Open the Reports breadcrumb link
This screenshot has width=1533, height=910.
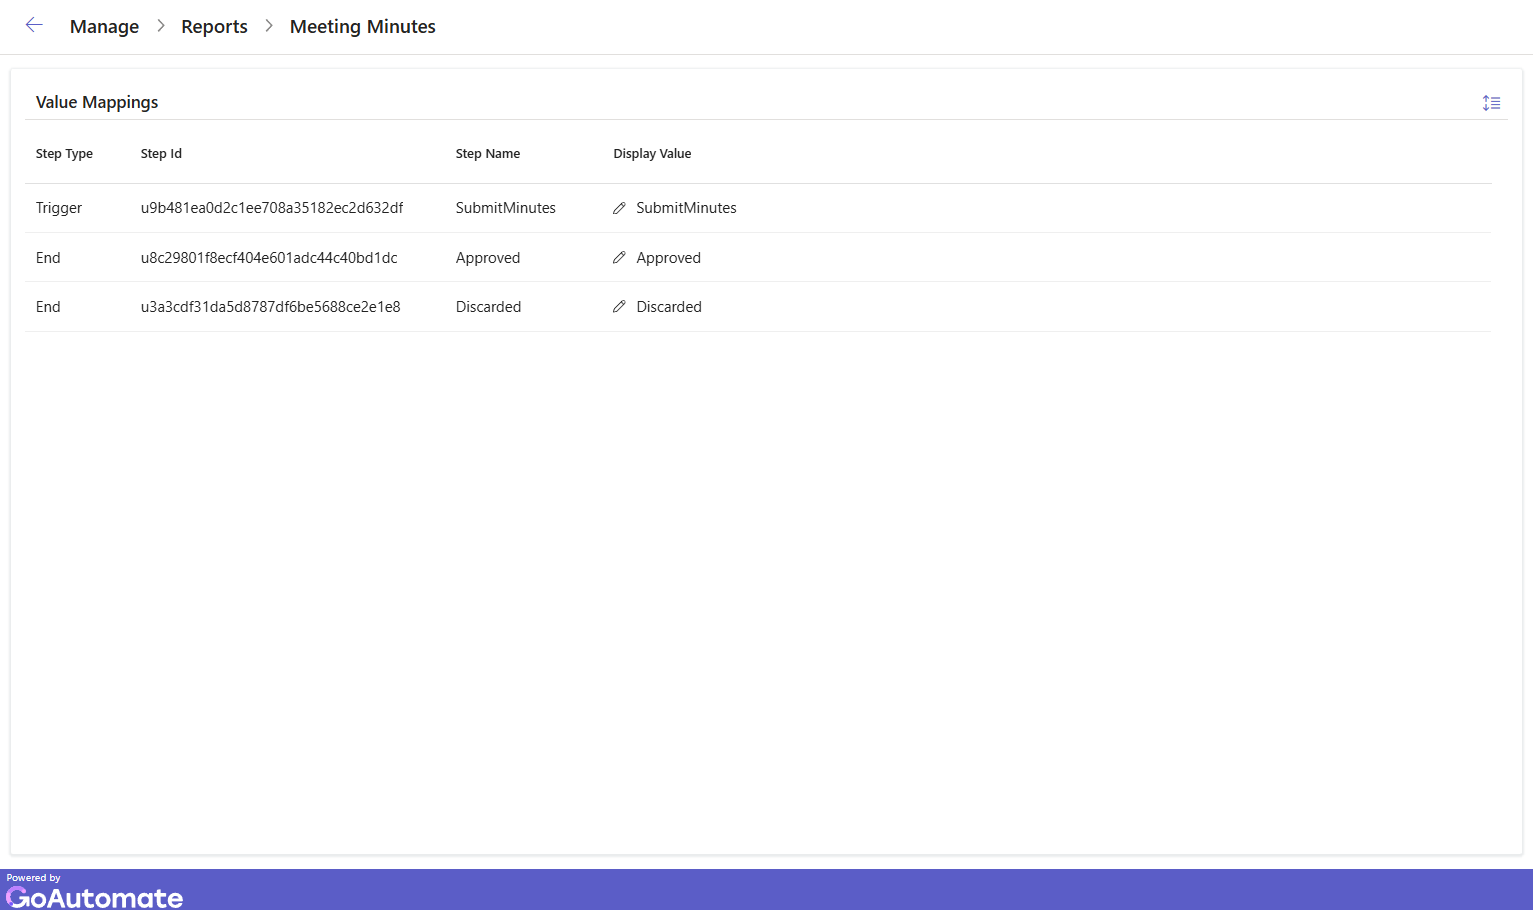pyautogui.click(x=214, y=27)
